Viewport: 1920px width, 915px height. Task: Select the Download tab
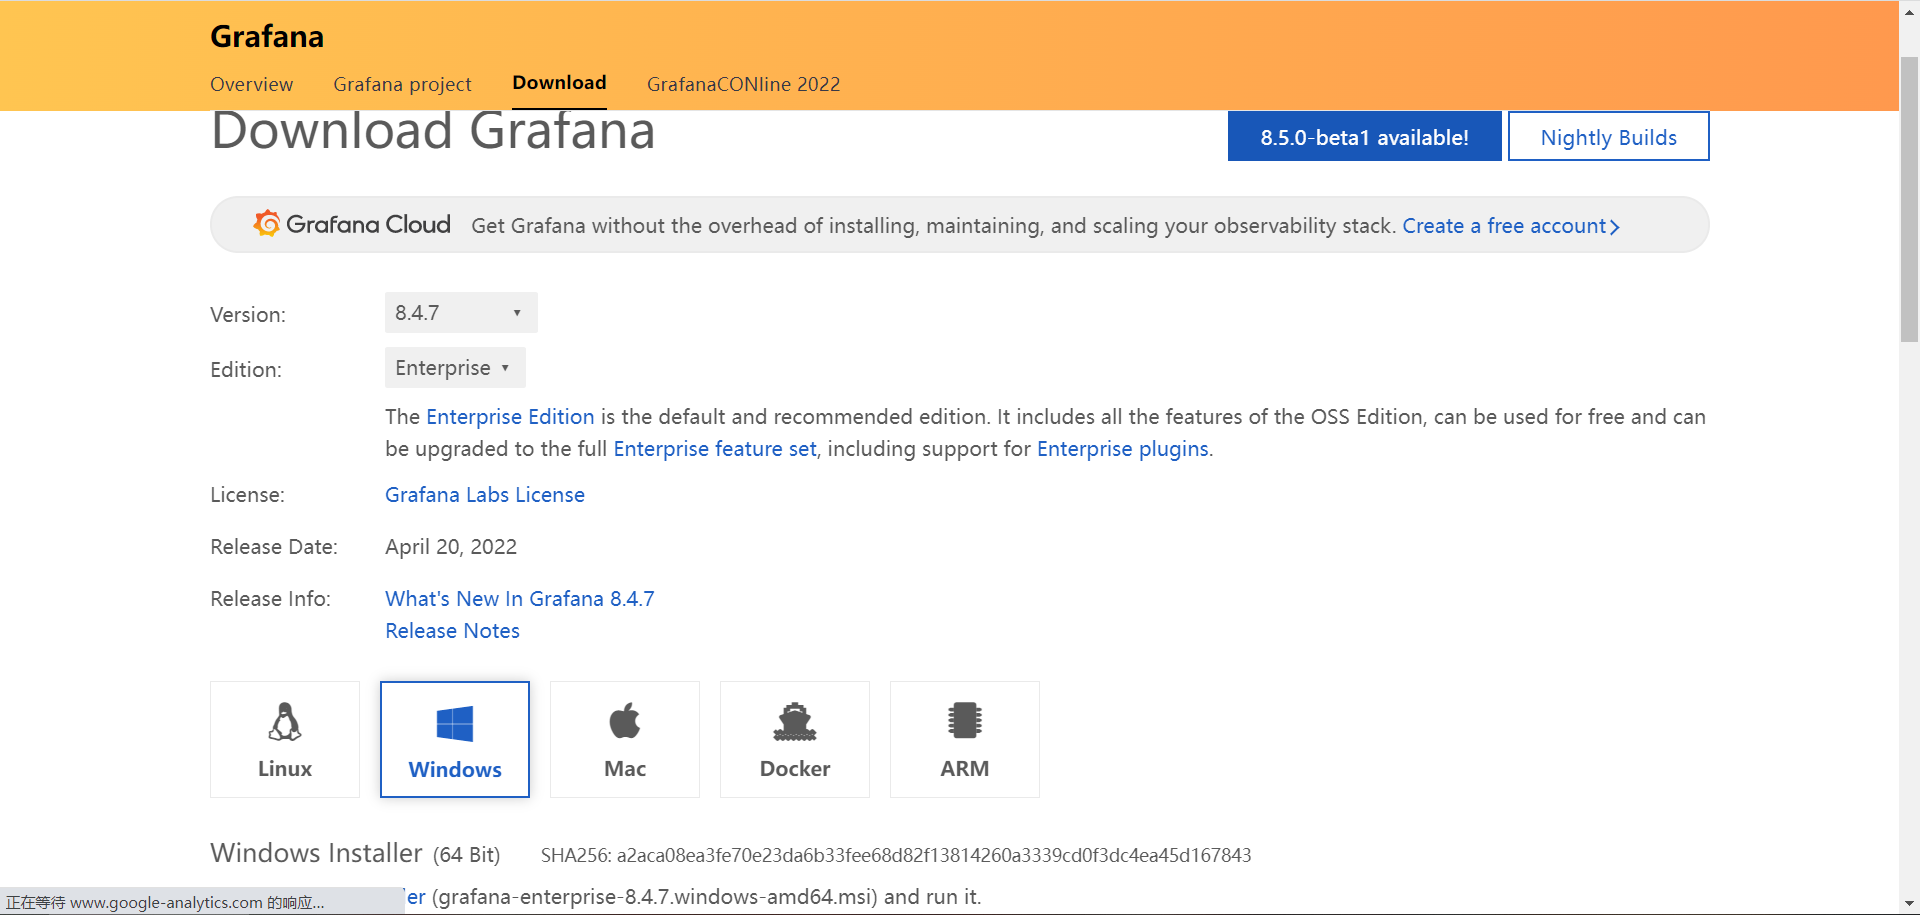(559, 83)
